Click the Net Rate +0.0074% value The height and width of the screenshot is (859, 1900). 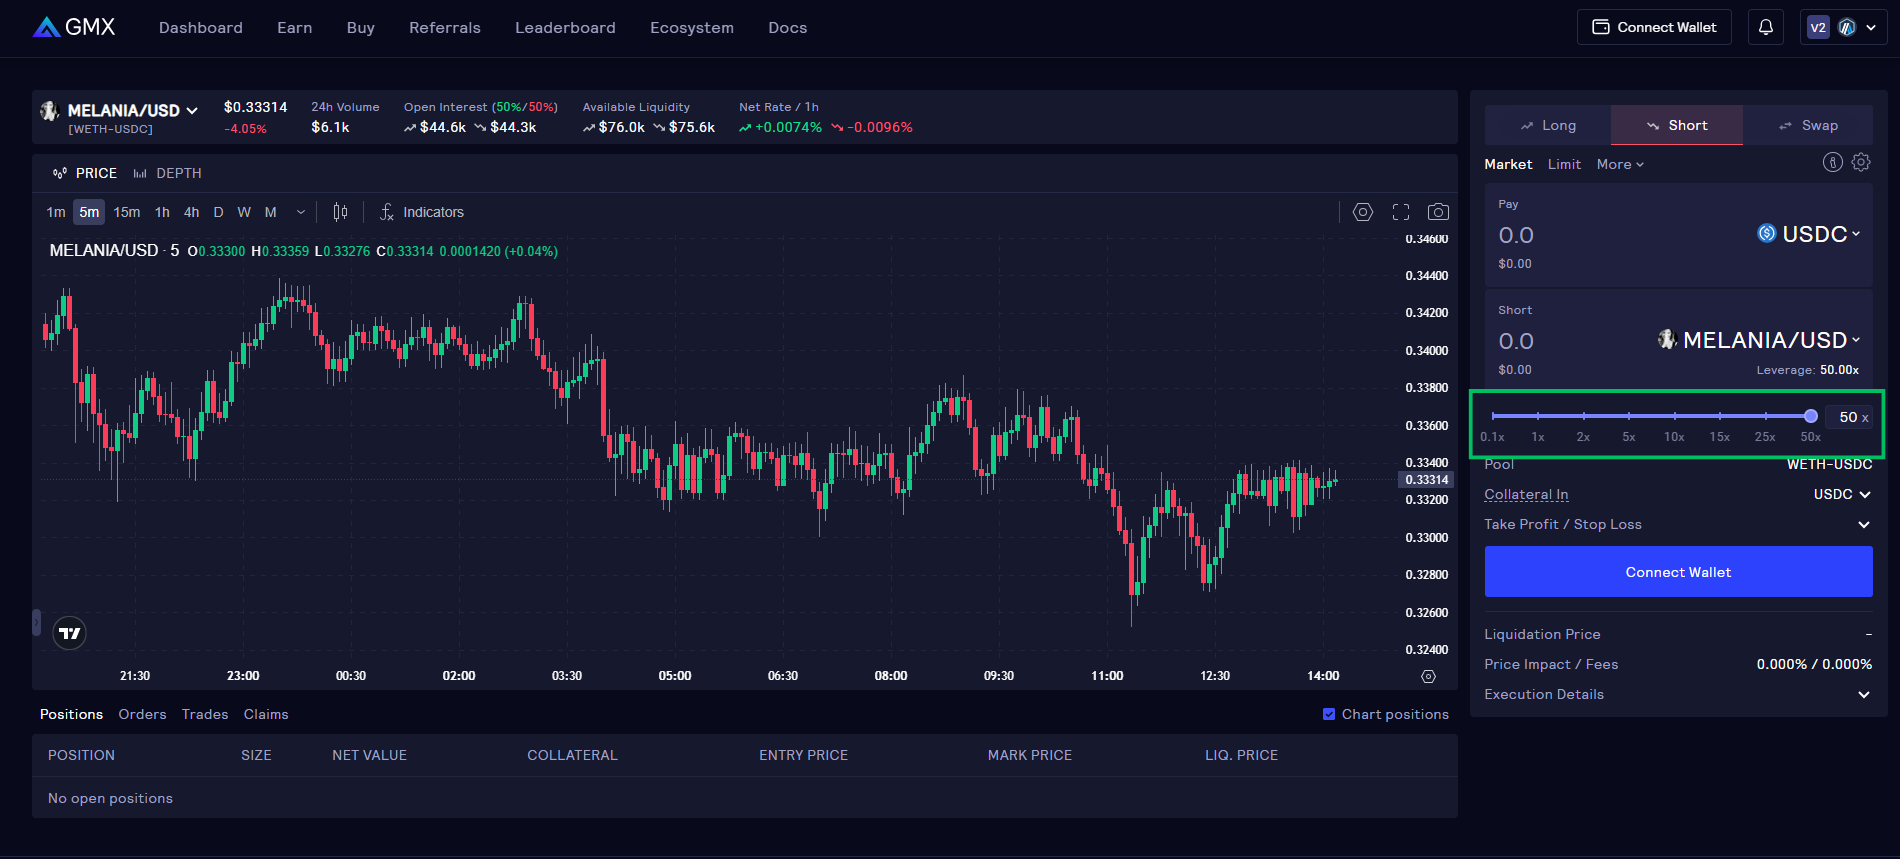tap(780, 127)
